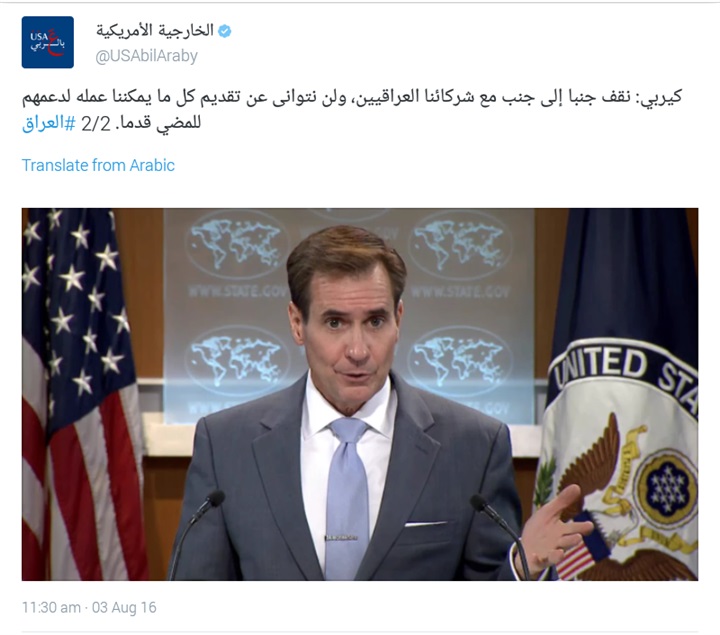Click the 11:30 am timestamp
720x635 pixels.
51,607
